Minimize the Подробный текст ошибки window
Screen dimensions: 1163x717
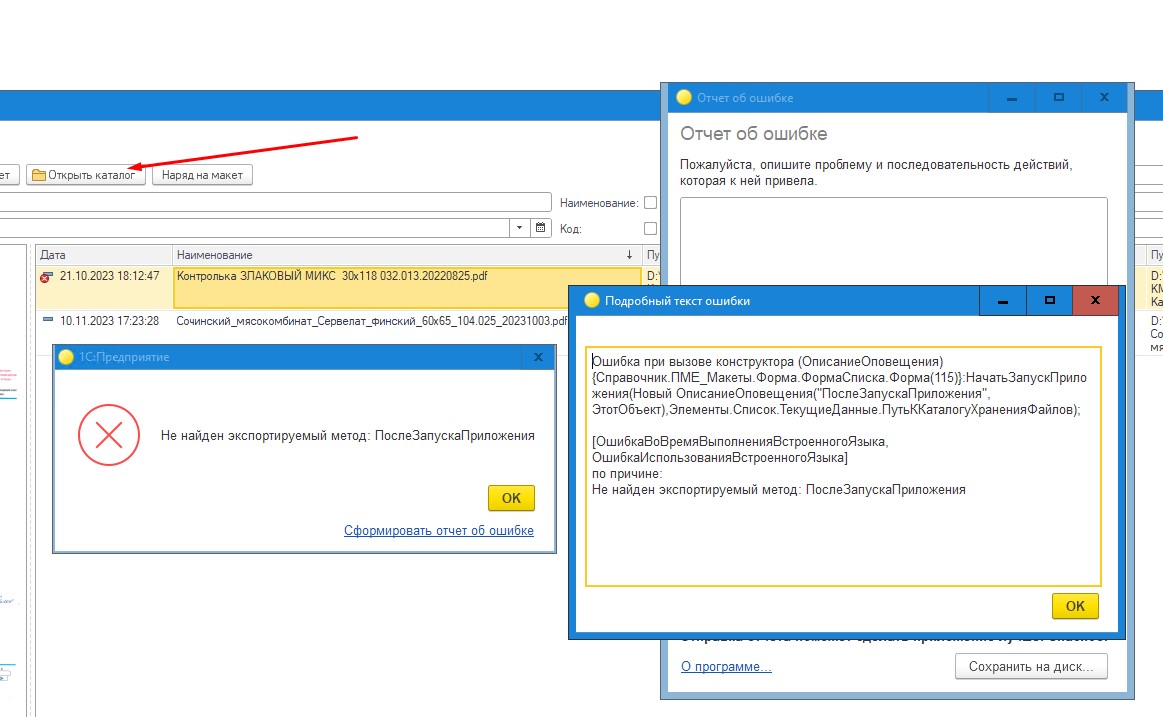click(1003, 300)
